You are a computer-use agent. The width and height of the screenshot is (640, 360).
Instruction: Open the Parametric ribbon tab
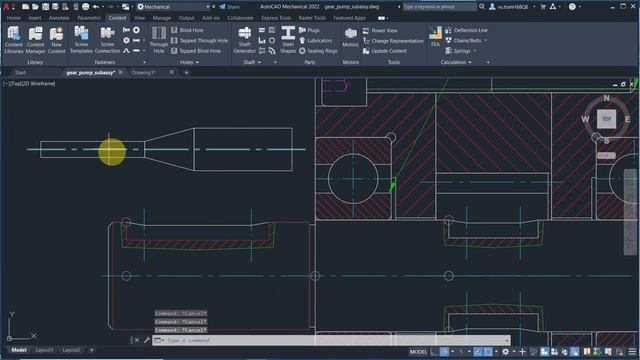click(89, 18)
